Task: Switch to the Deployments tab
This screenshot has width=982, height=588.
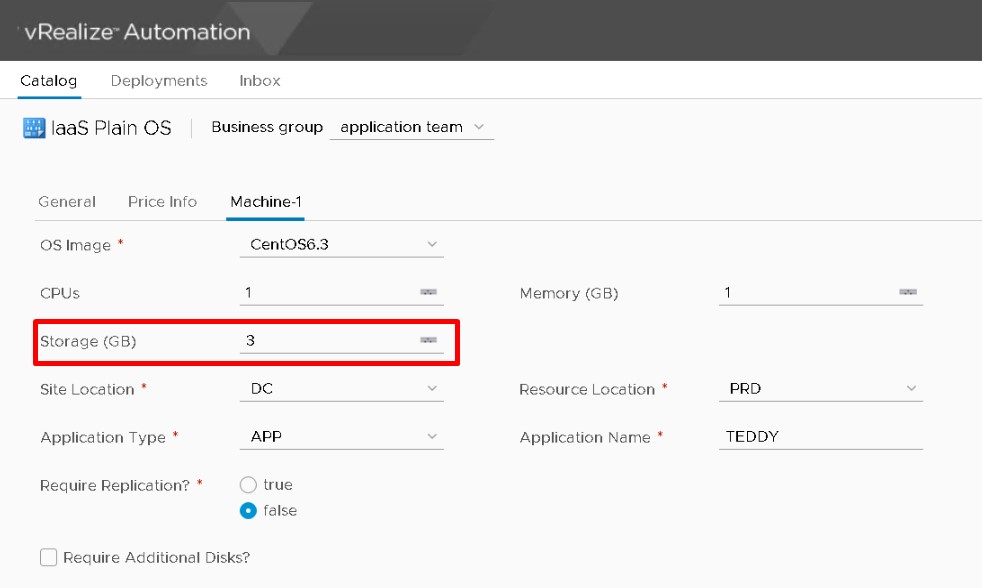Action: pyautogui.click(x=159, y=81)
